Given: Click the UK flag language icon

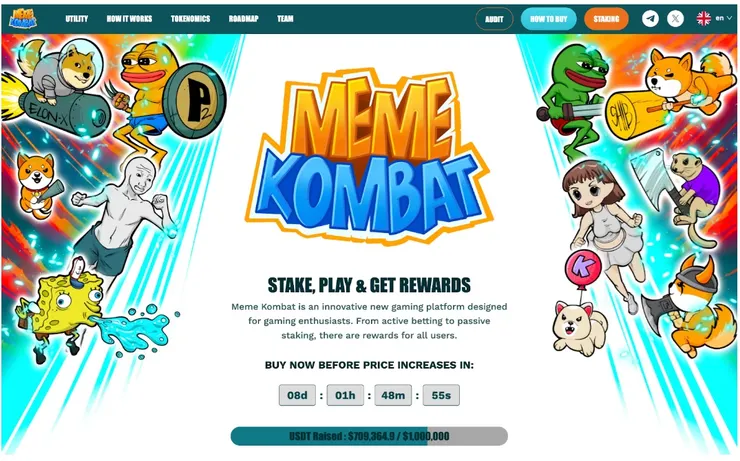Looking at the screenshot, I should [x=704, y=19].
